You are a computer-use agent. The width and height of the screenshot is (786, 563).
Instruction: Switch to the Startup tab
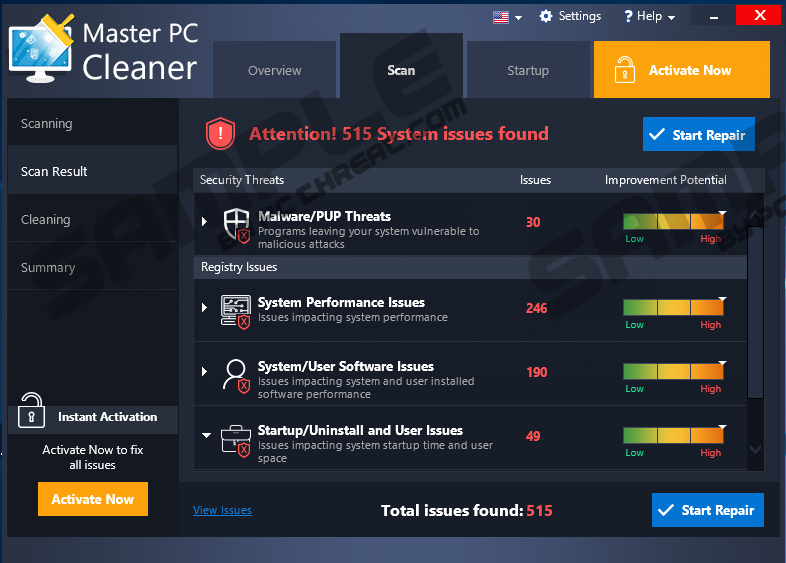[527, 71]
